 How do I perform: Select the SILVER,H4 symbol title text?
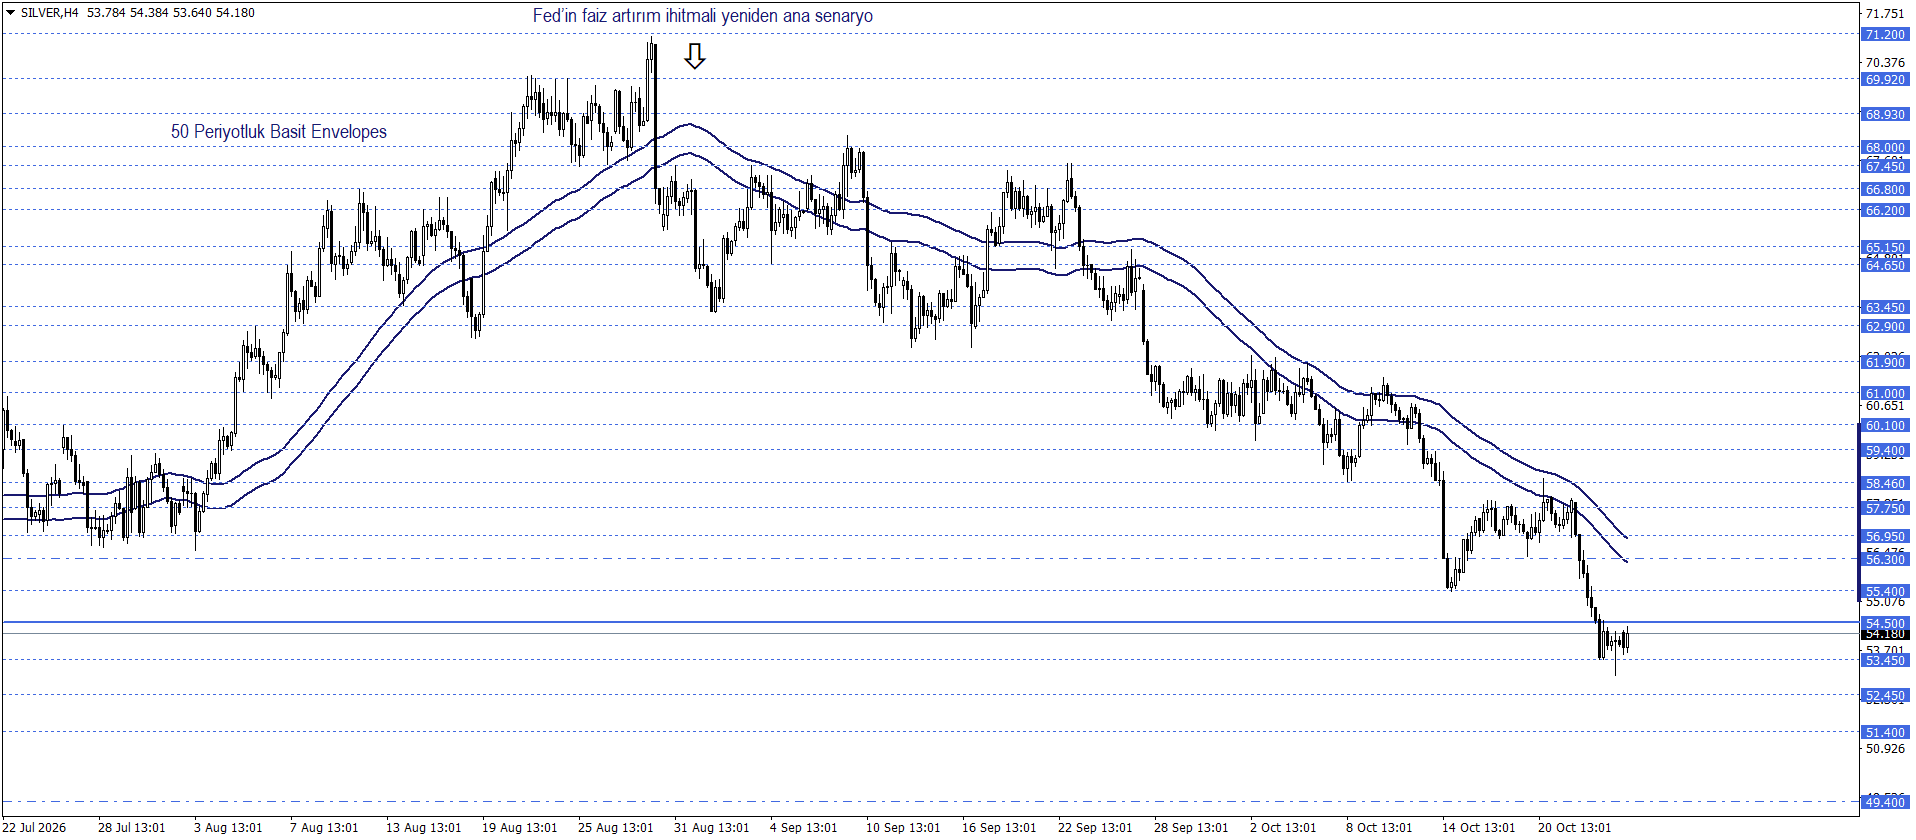click(x=50, y=13)
